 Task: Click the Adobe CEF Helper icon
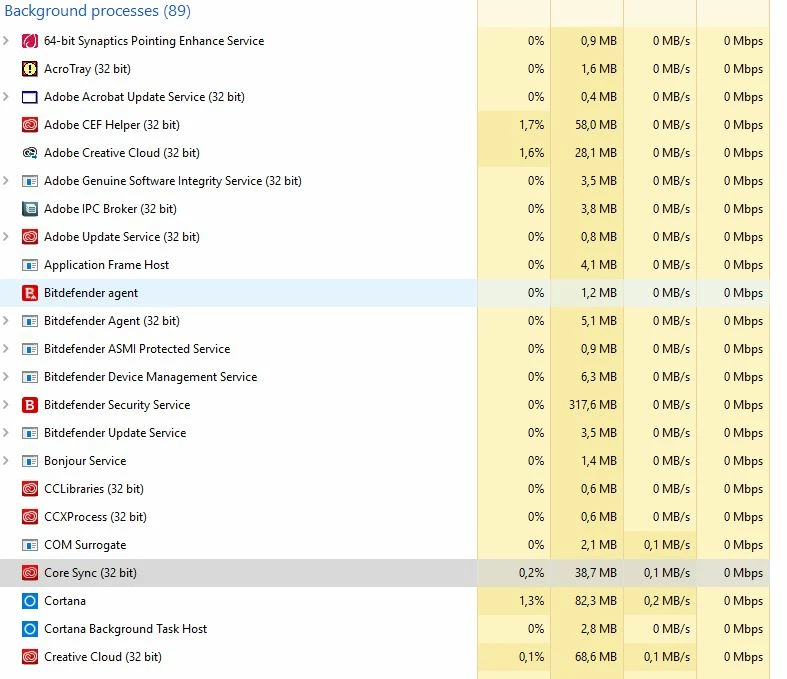click(x=30, y=124)
